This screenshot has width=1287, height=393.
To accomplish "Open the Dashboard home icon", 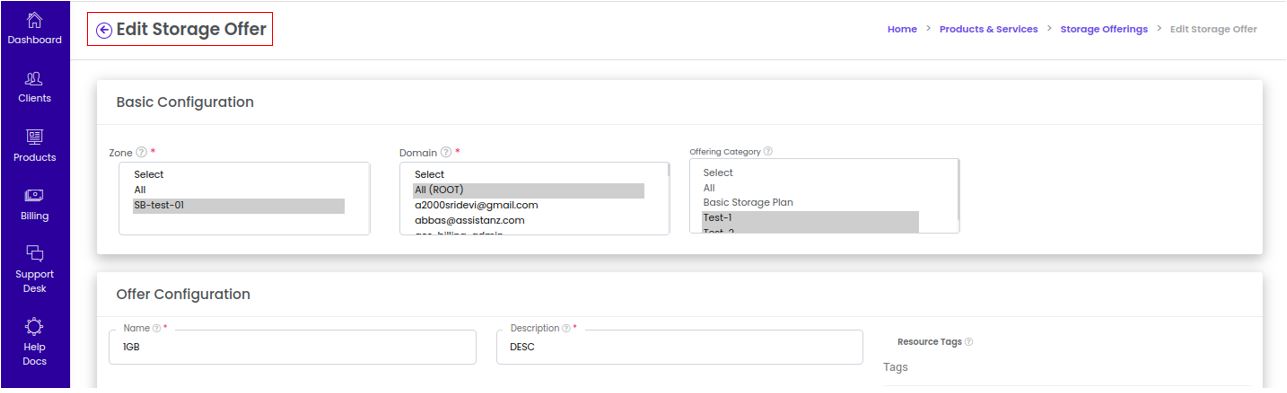I will [x=34, y=19].
